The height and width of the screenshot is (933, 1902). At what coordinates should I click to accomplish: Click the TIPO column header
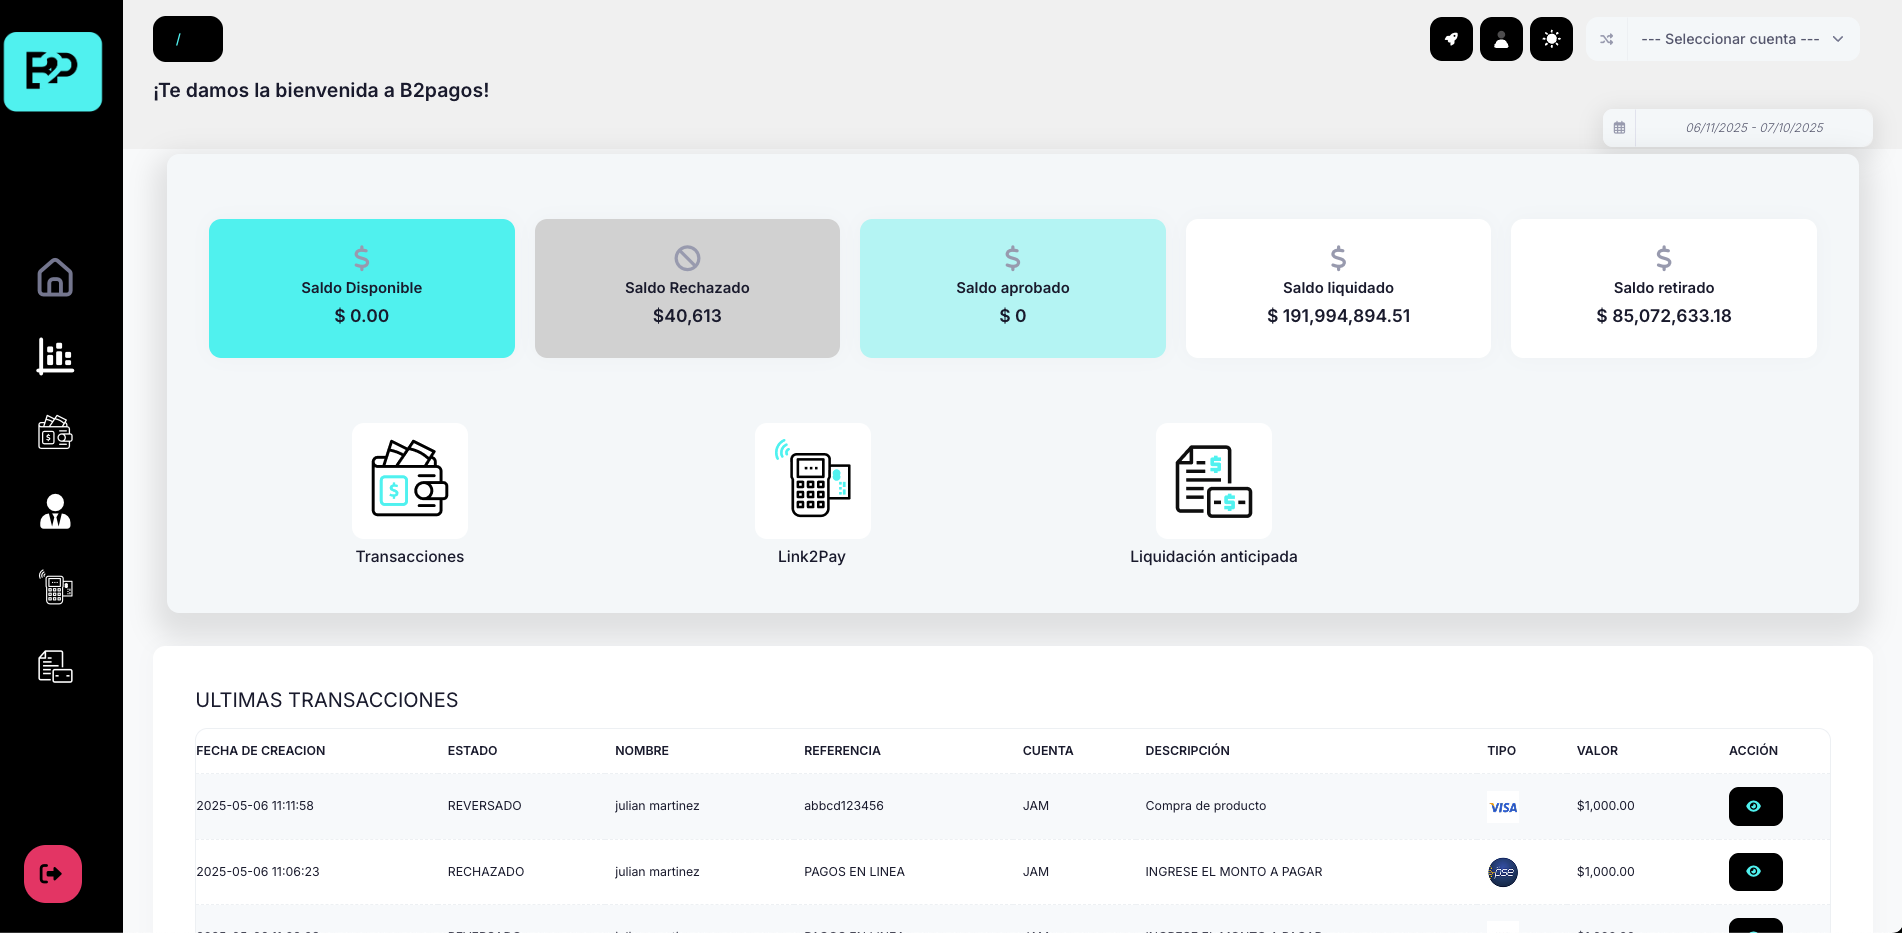pyautogui.click(x=1501, y=751)
